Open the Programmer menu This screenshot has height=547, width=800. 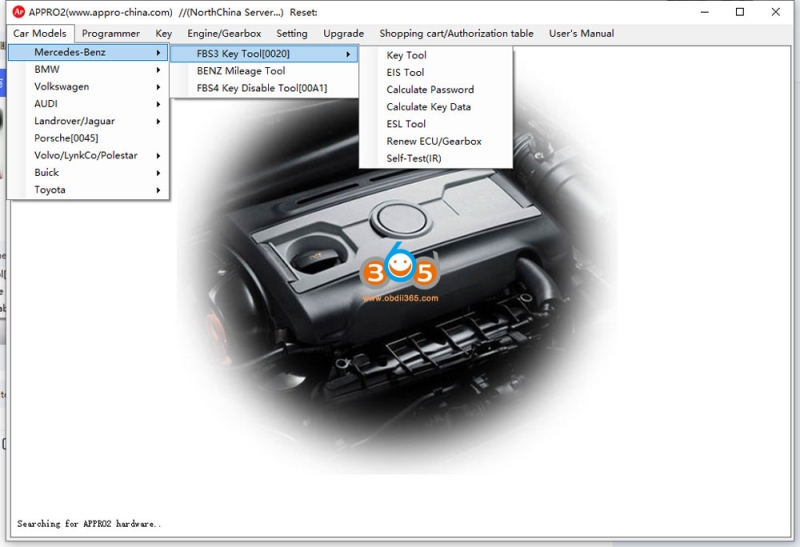111,34
